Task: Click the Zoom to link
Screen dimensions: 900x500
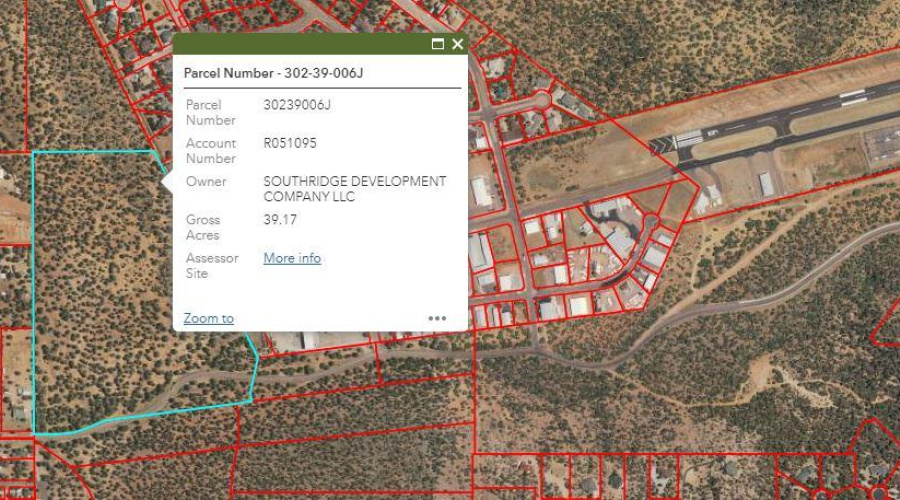Action: pos(209,318)
